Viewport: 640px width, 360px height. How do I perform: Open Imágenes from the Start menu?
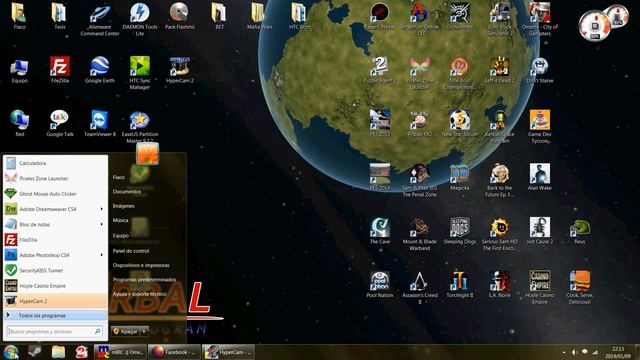123,206
